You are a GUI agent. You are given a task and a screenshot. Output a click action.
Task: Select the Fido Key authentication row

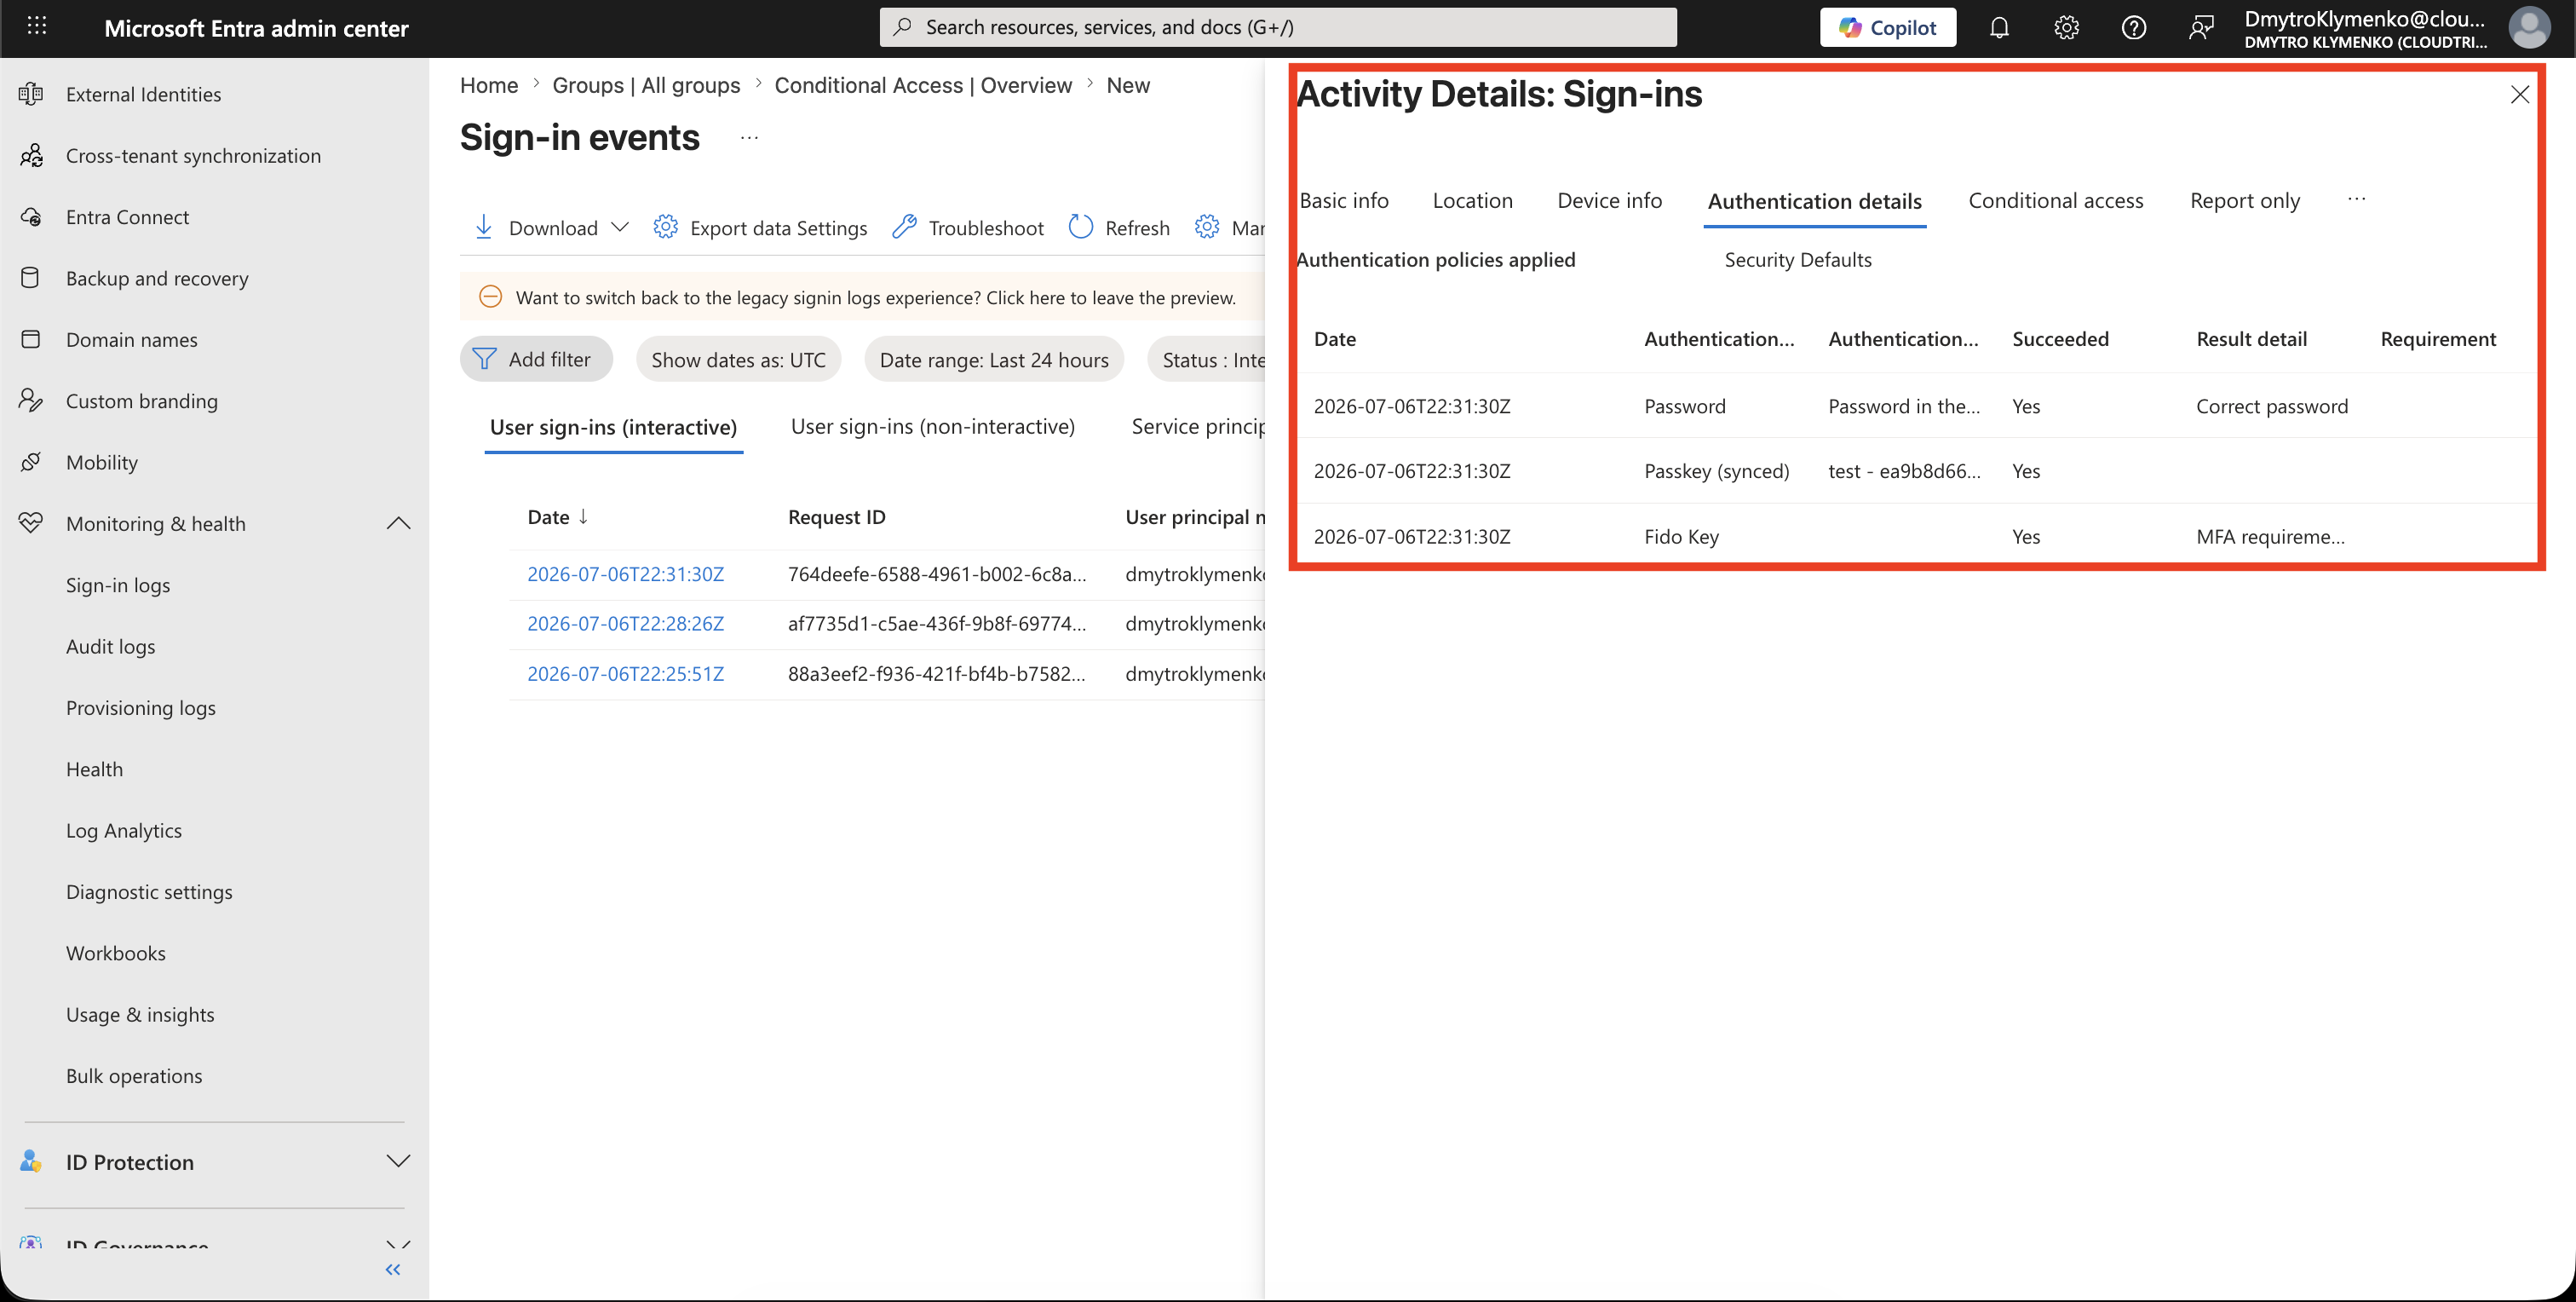tap(1915, 536)
